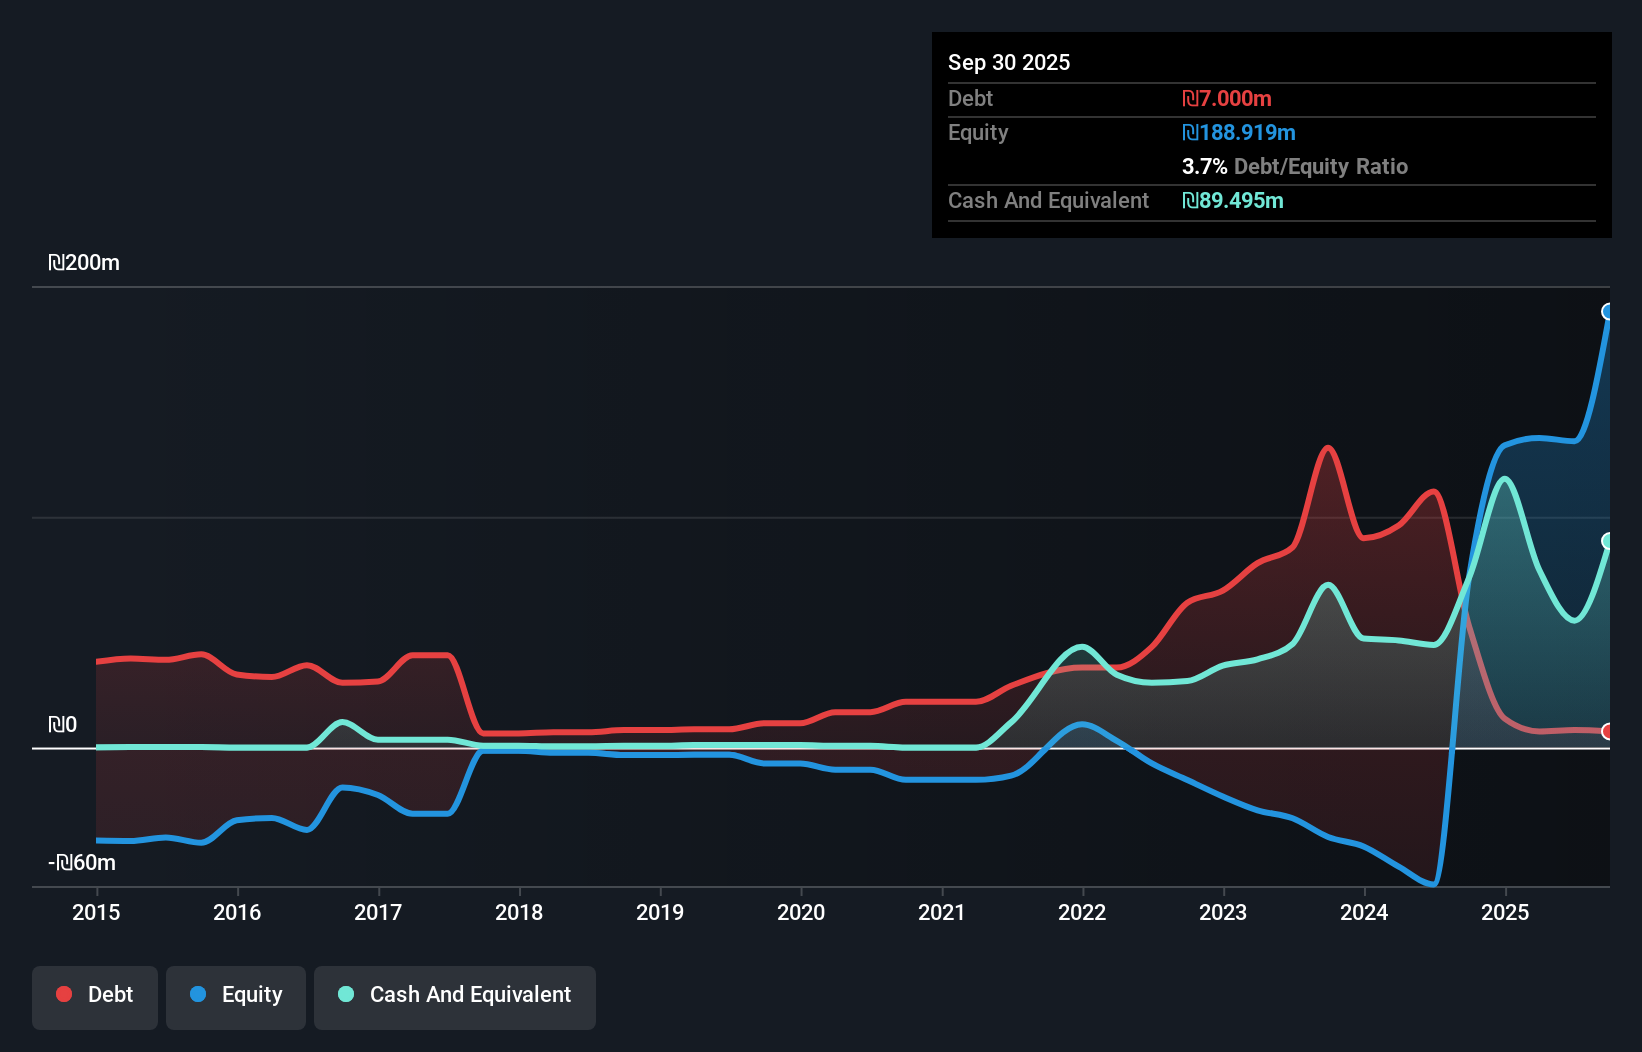Toggle visibility of the Debt series
This screenshot has width=1642, height=1052.
(x=95, y=994)
